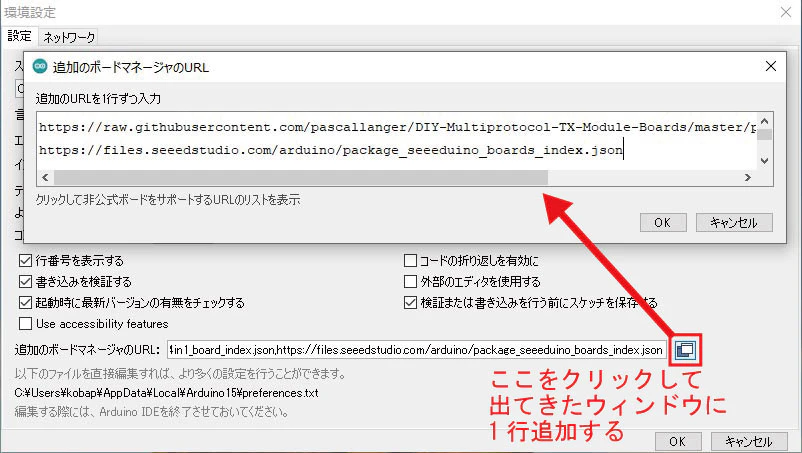Viewport: 802px width, 453px height.
Task: Click the board manager URL window icon button
Action: tap(685, 350)
